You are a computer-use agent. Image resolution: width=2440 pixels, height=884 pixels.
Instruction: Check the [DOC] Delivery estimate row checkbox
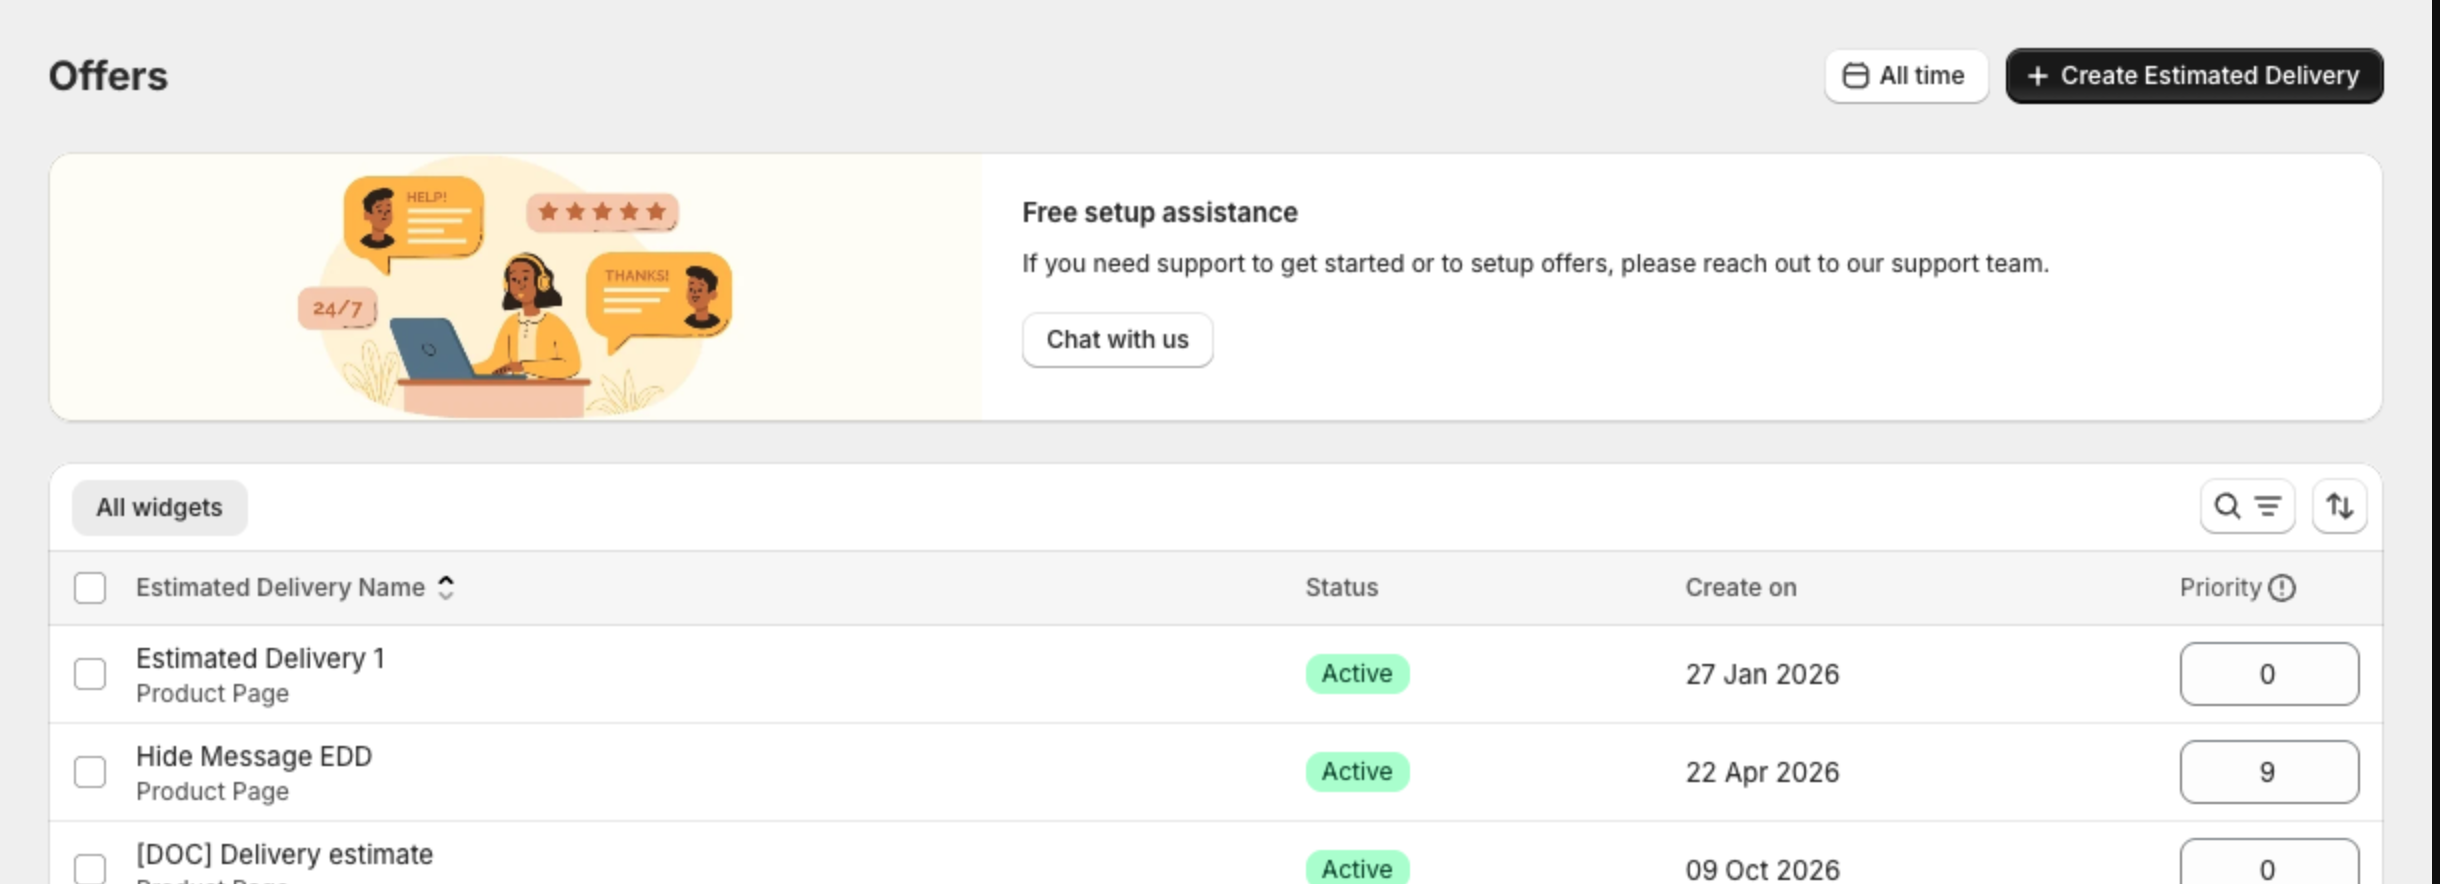(x=90, y=868)
